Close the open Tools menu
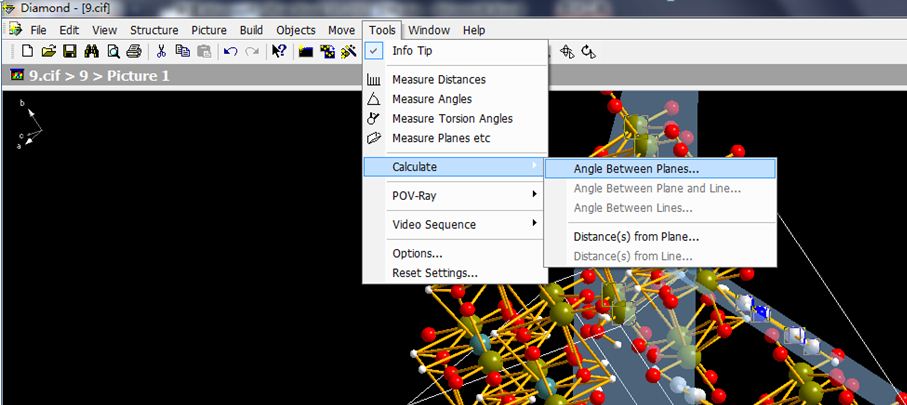The image size is (907, 405). 382,30
